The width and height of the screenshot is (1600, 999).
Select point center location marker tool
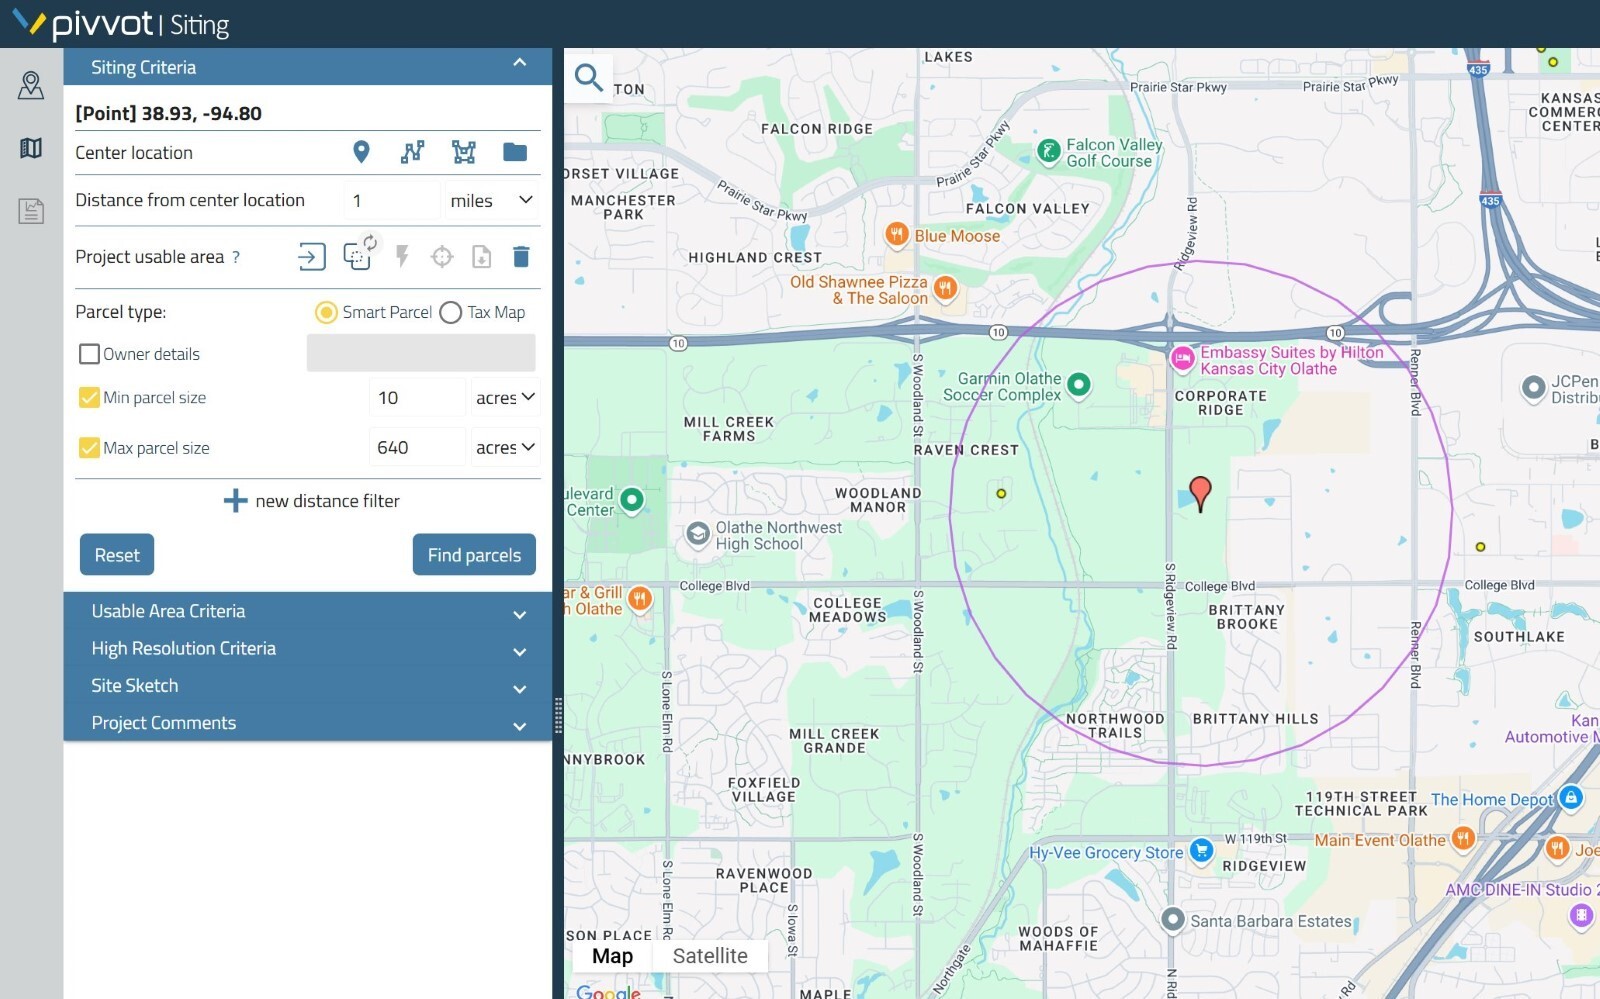click(362, 152)
